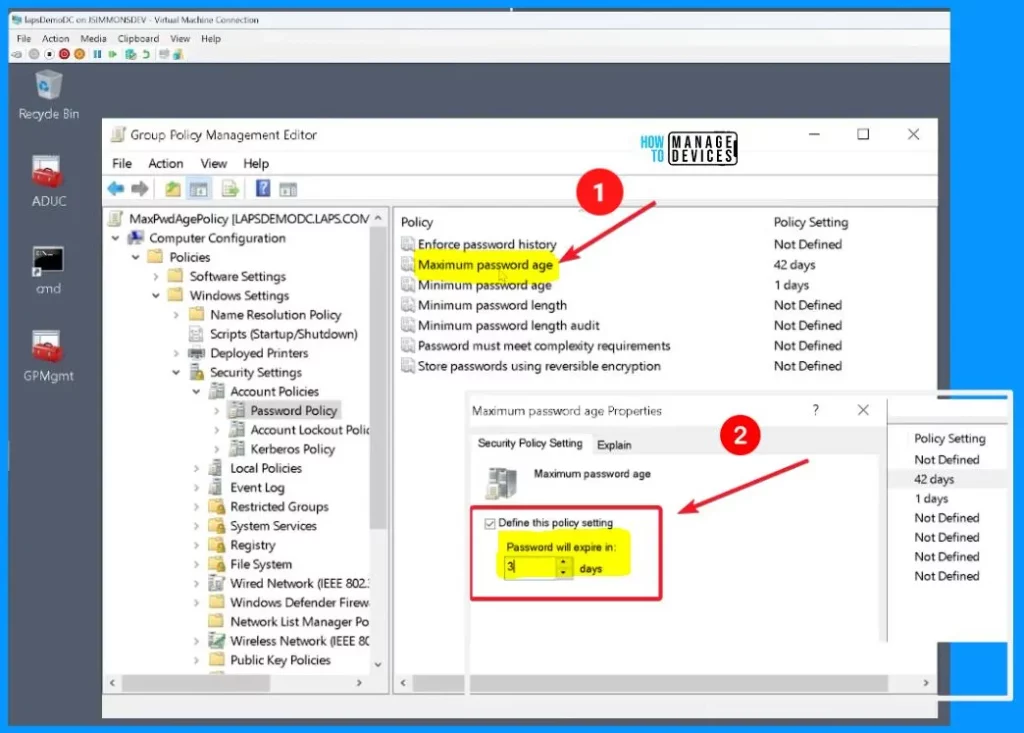The width and height of the screenshot is (1024, 733).
Task: Click the Policy Setting column header
Action: (x=810, y=222)
